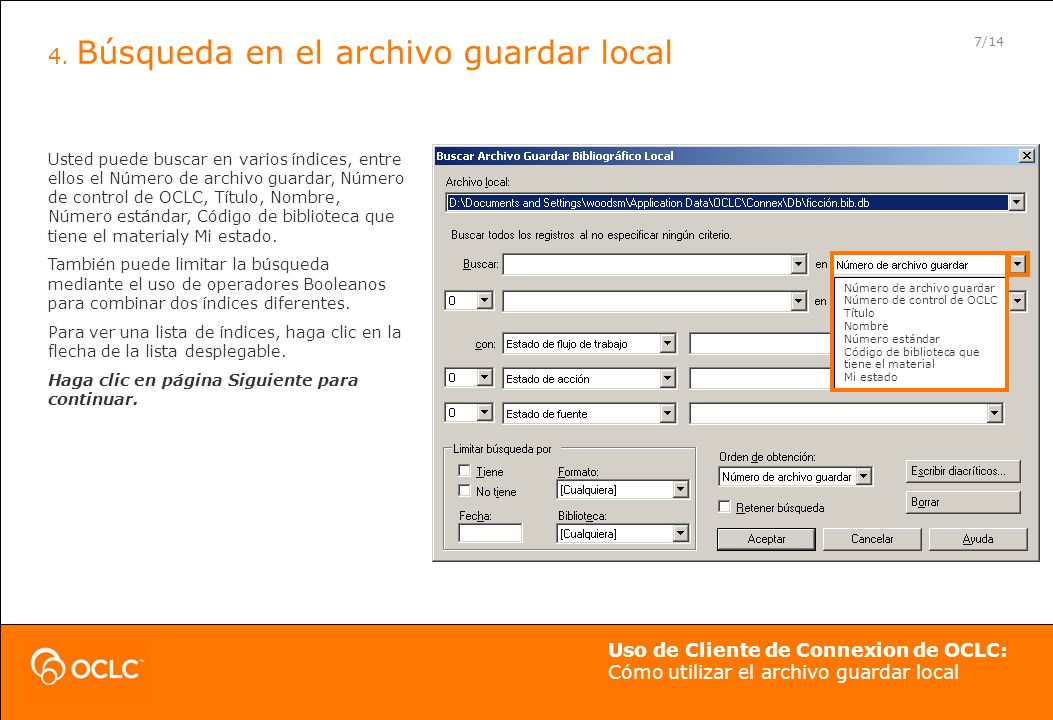Click the Borrar button

pos(962,502)
